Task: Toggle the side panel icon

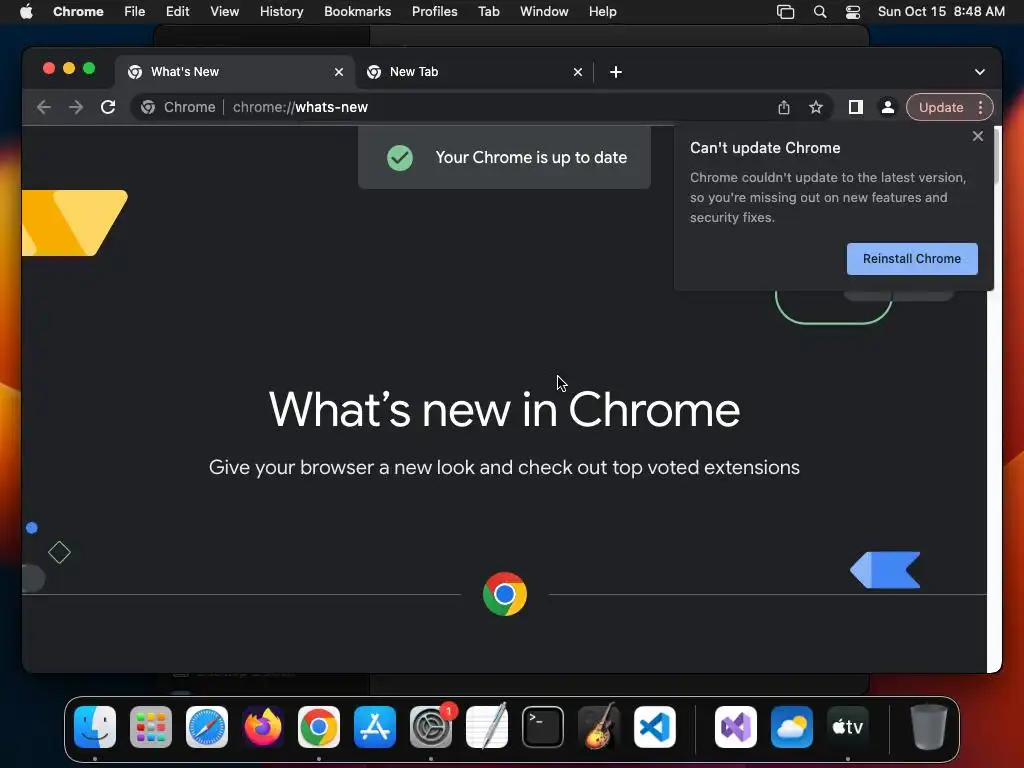Action: [856, 107]
